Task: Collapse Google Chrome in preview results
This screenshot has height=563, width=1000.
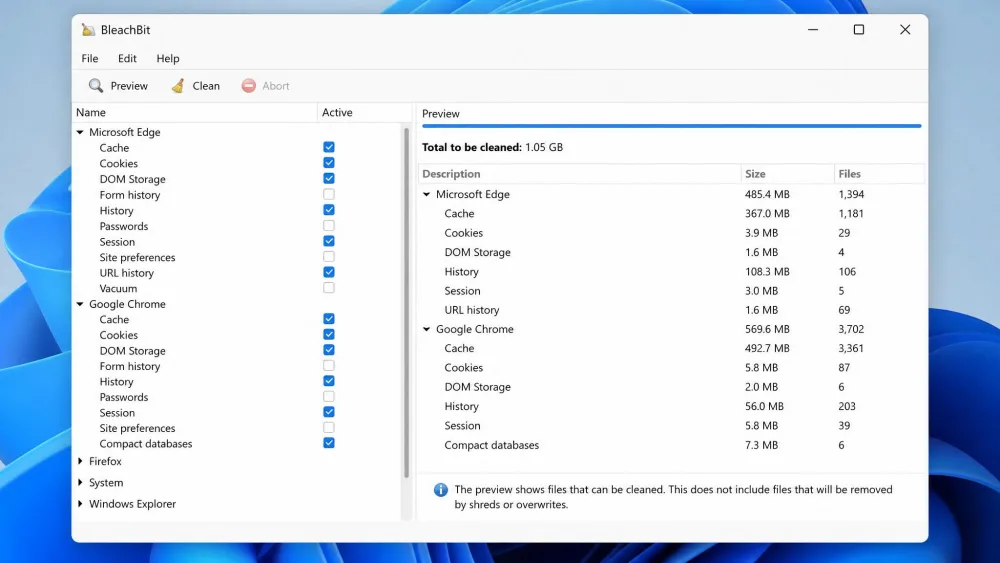Action: point(427,329)
